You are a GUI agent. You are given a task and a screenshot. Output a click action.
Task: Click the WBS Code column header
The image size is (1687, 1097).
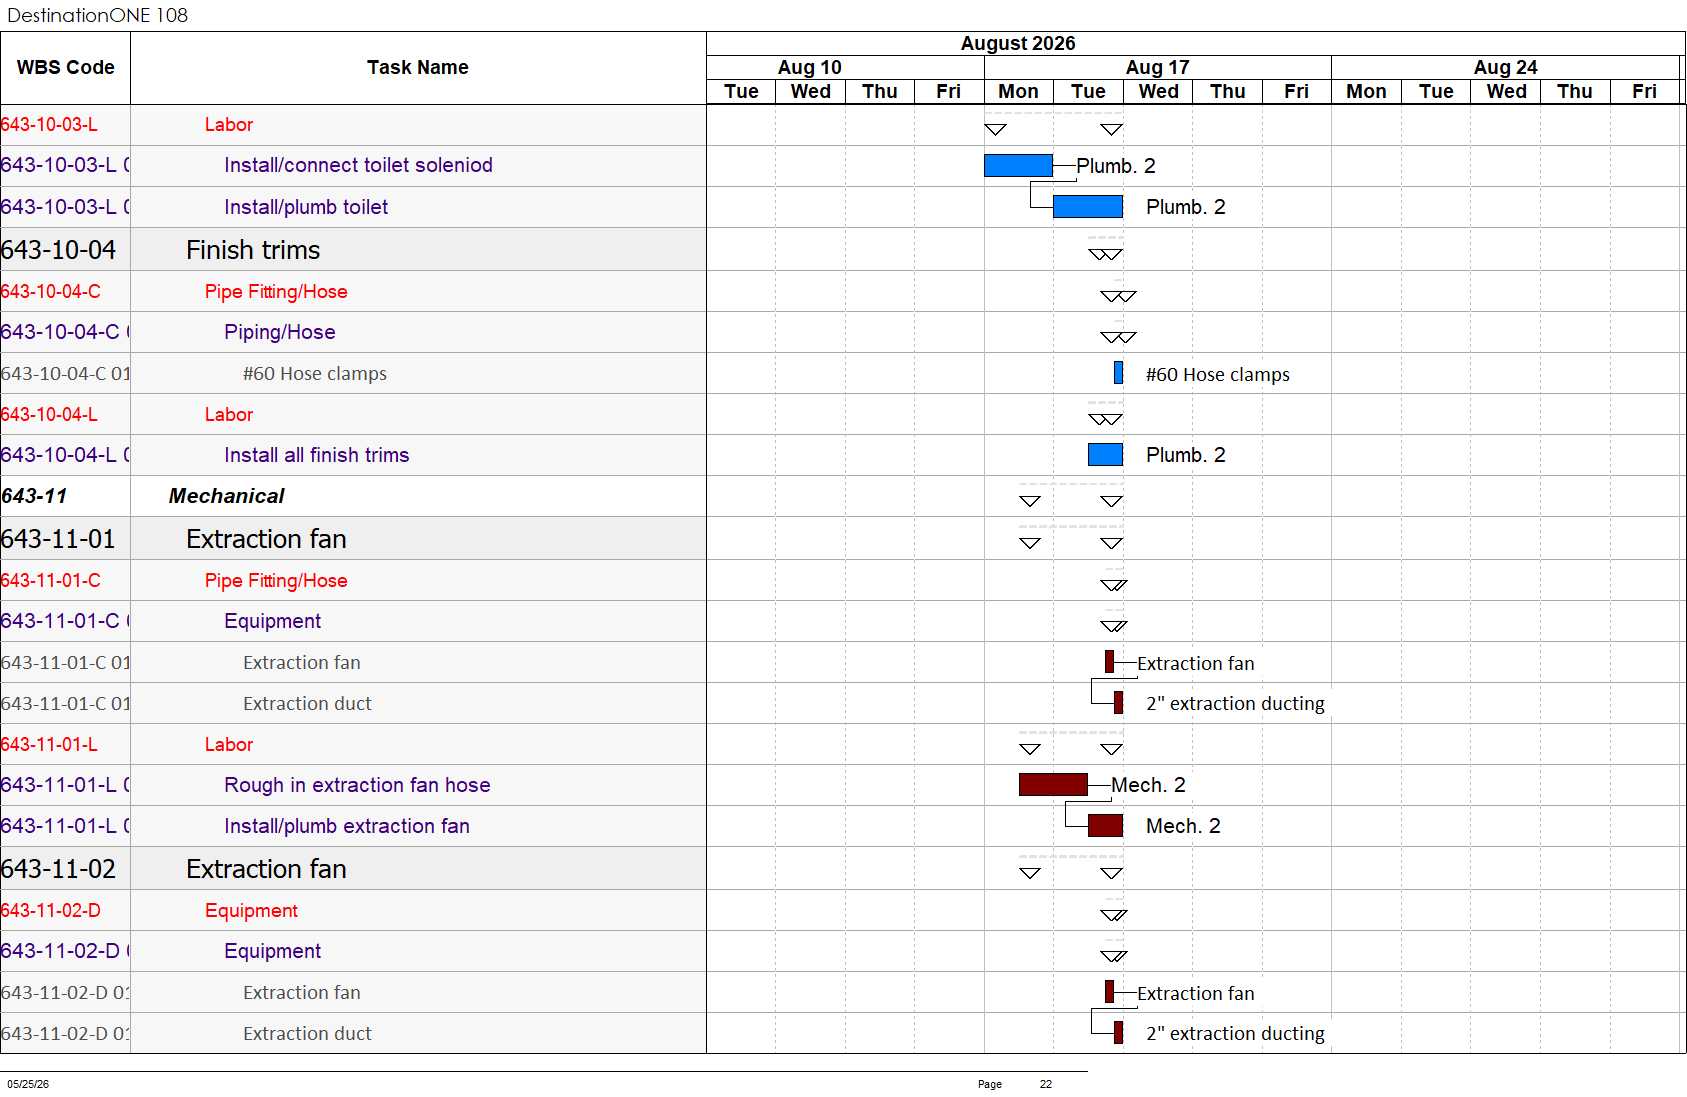(x=65, y=68)
